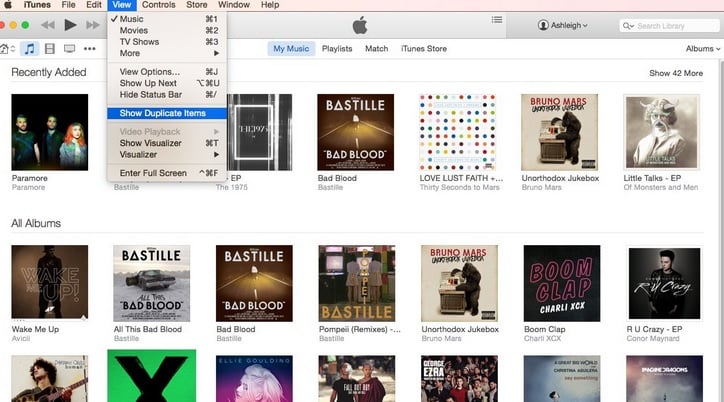Choose TV Shows in the View menu

[x=167, y=42]
